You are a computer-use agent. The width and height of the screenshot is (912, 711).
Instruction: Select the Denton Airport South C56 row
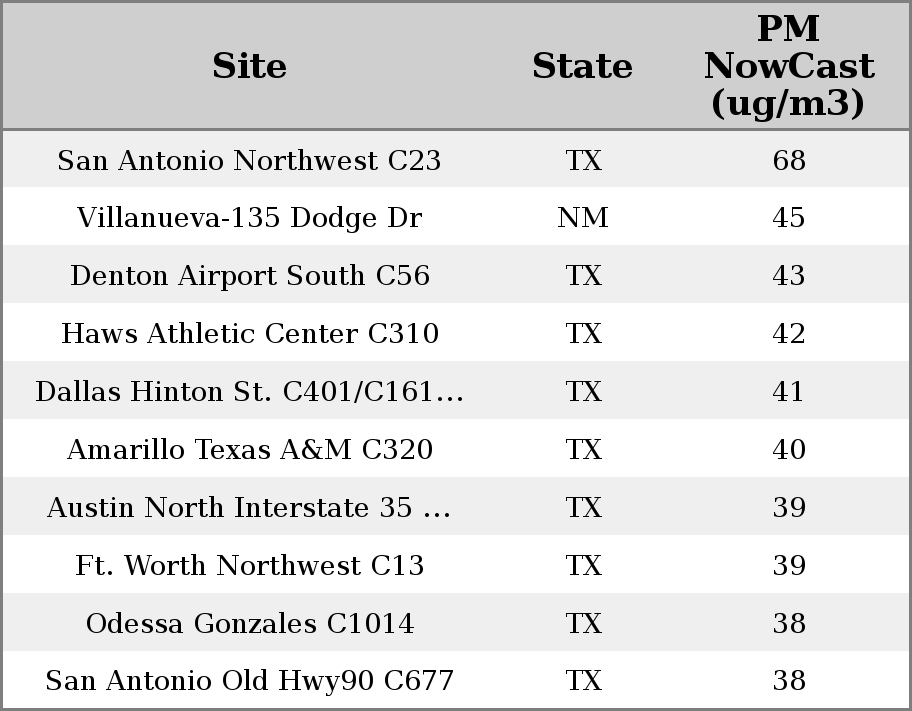pyautogui.click(x=249, y=276)
